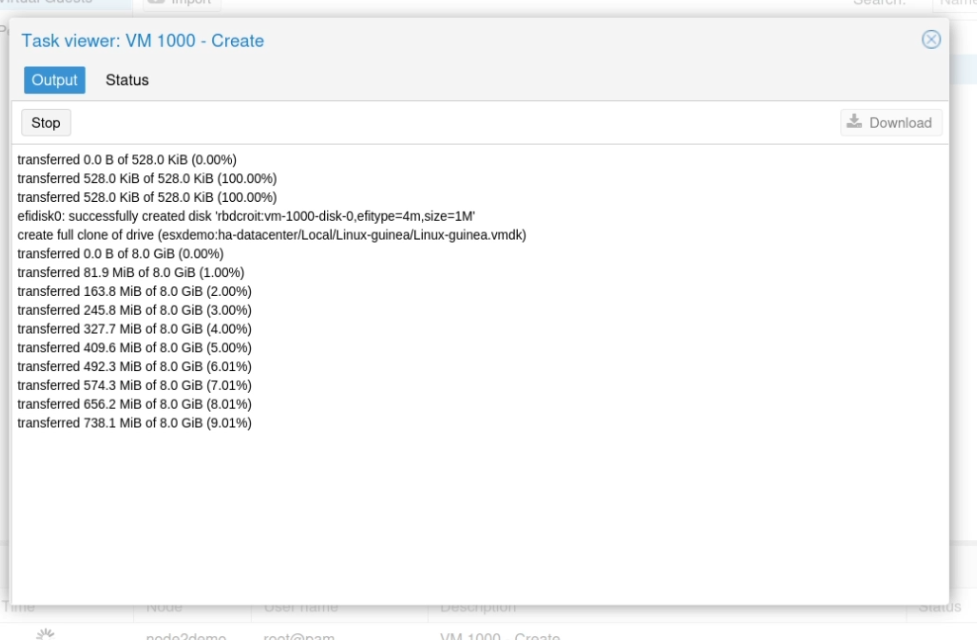Sort by the User name column header
The width and height of the screenshot is (977, 640).
tap(301, 608)
